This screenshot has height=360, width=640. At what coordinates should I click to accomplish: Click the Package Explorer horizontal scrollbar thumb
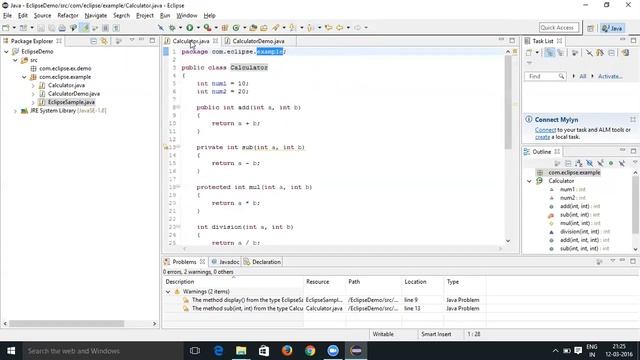coord(67,323)
